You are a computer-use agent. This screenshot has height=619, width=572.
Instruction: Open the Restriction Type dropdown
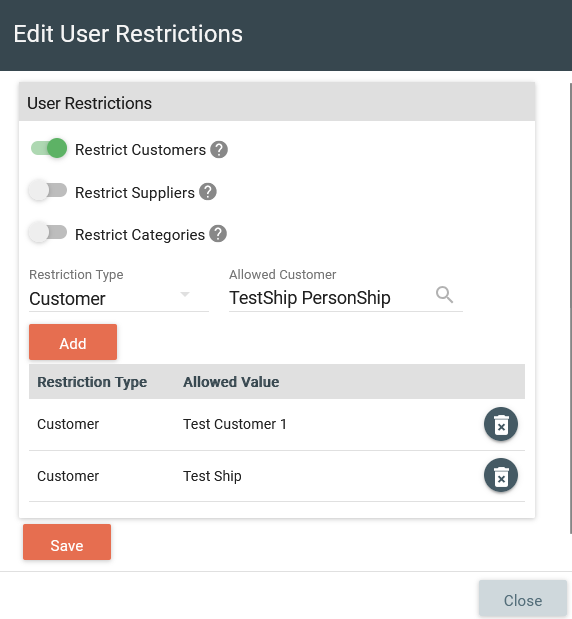[118, 298]
